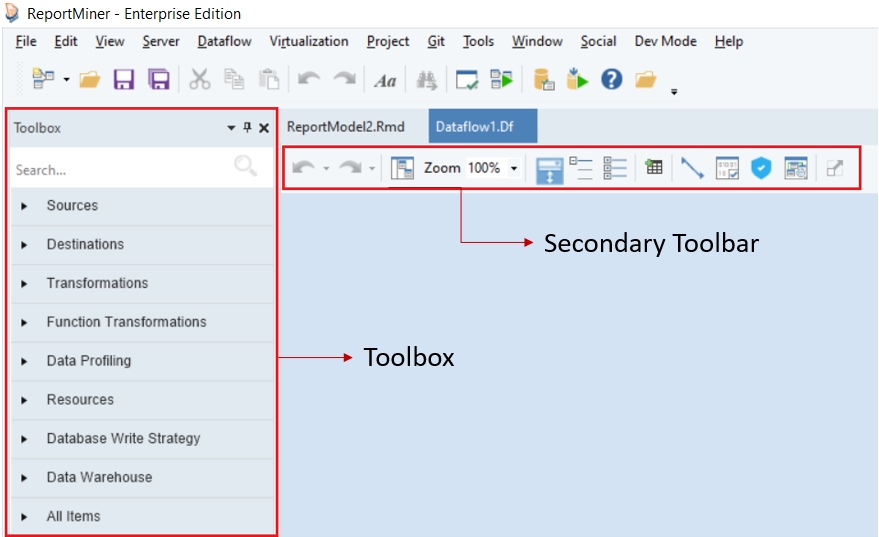The width and height of the screenshot is (879, 537).
Task: Click the green table grid icon
Action: [x=654, y=168]
